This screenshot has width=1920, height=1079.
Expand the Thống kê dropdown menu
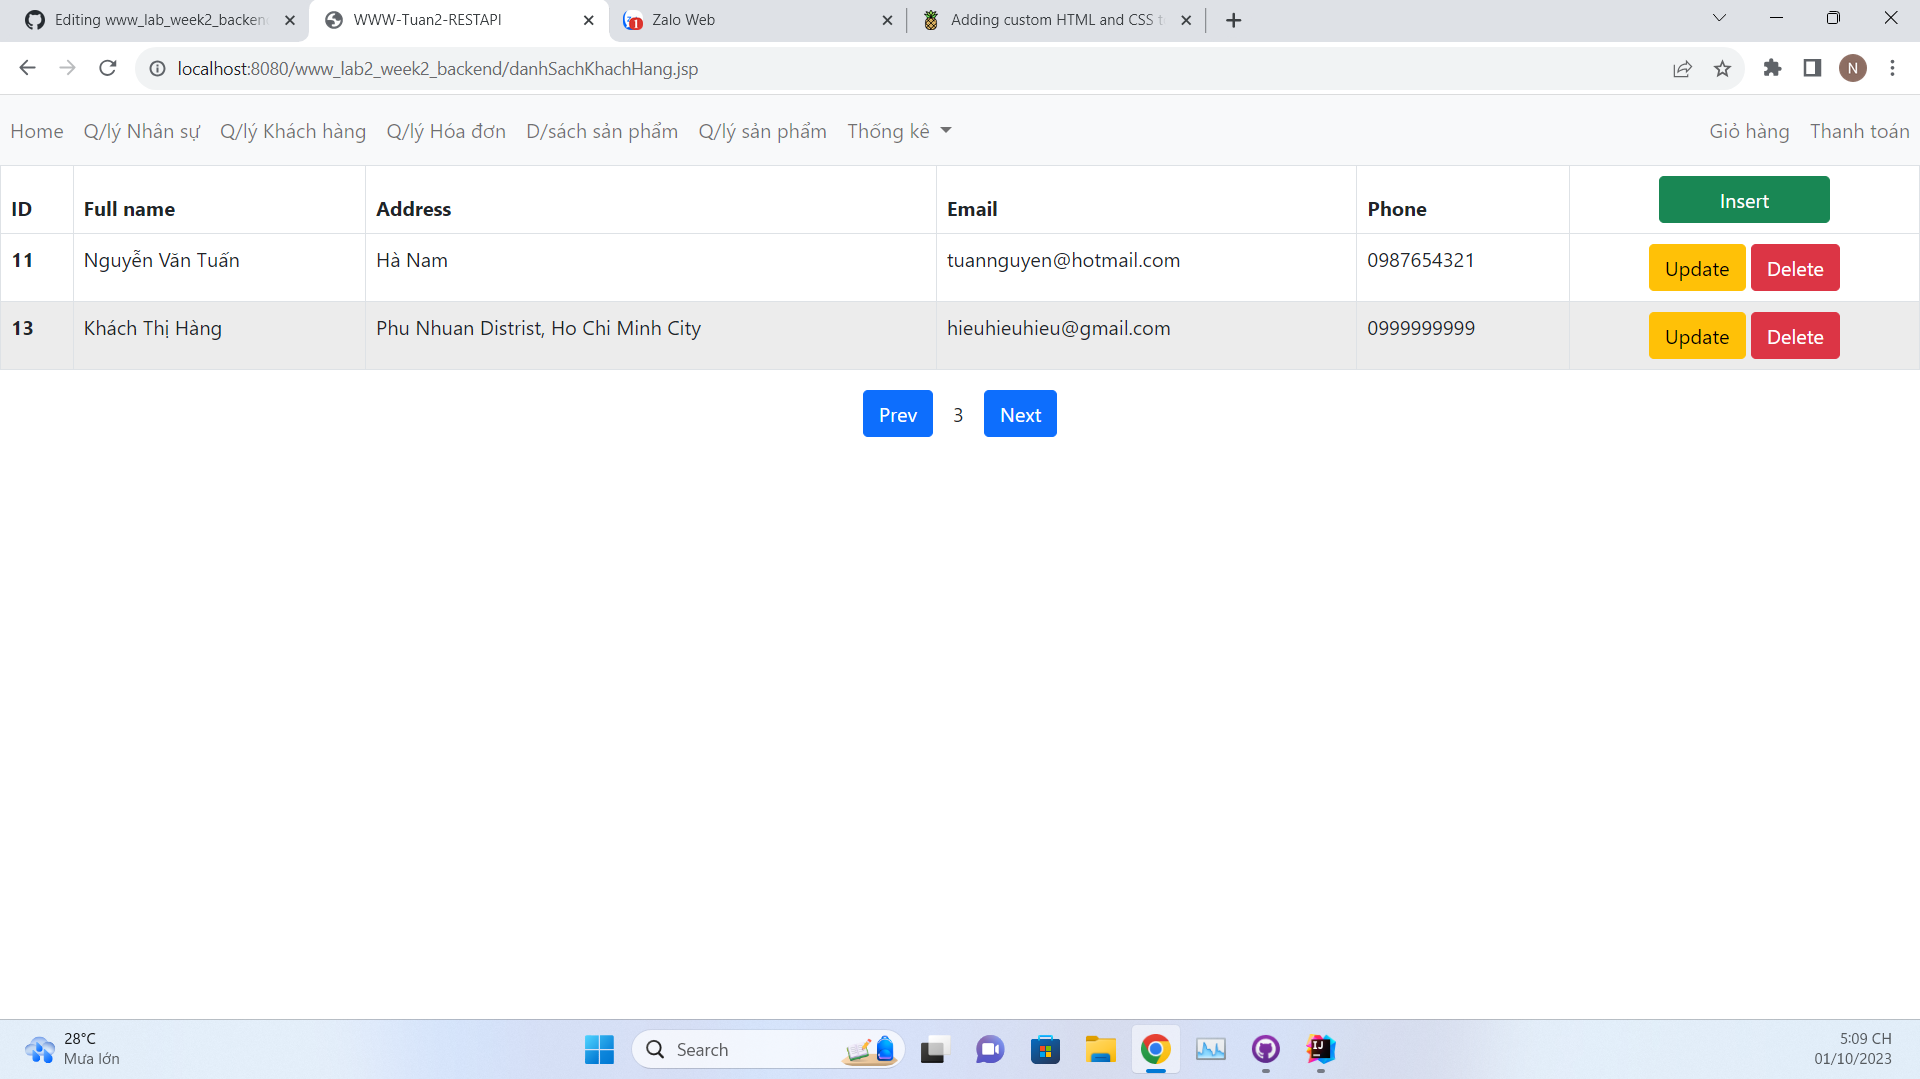[898, 131]
